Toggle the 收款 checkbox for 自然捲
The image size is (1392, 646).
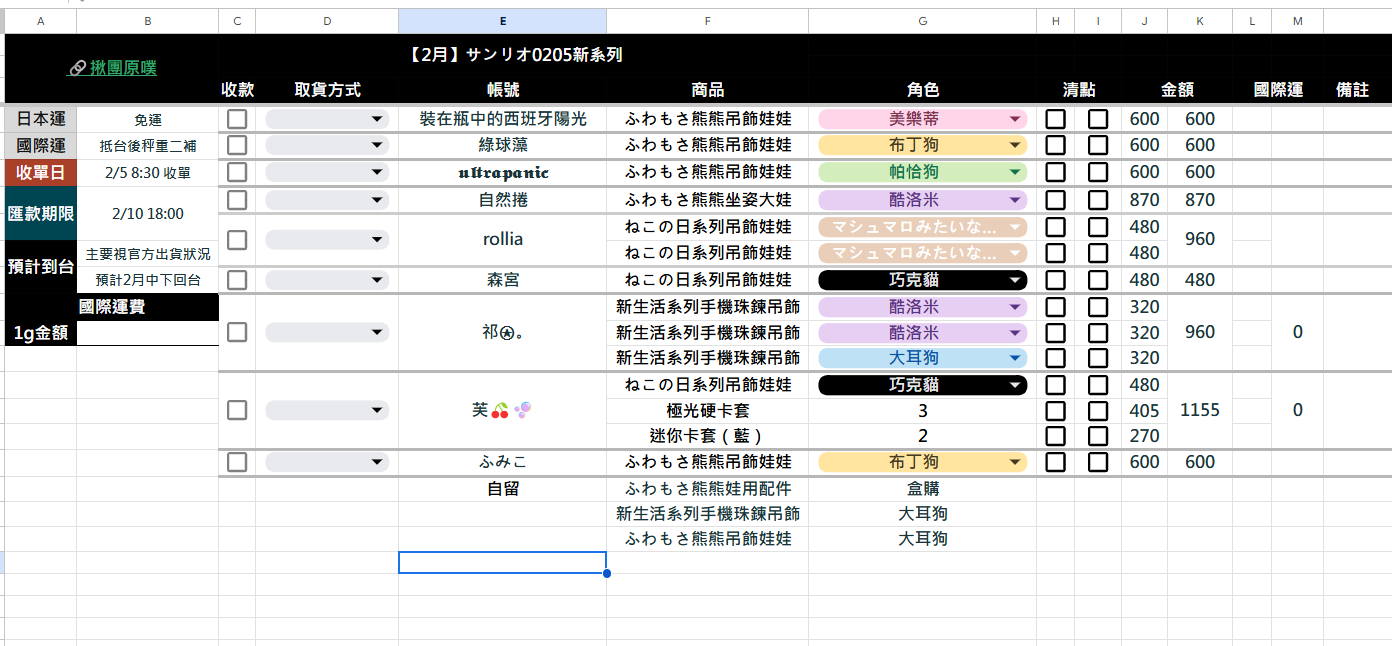(x=237, y=200)
